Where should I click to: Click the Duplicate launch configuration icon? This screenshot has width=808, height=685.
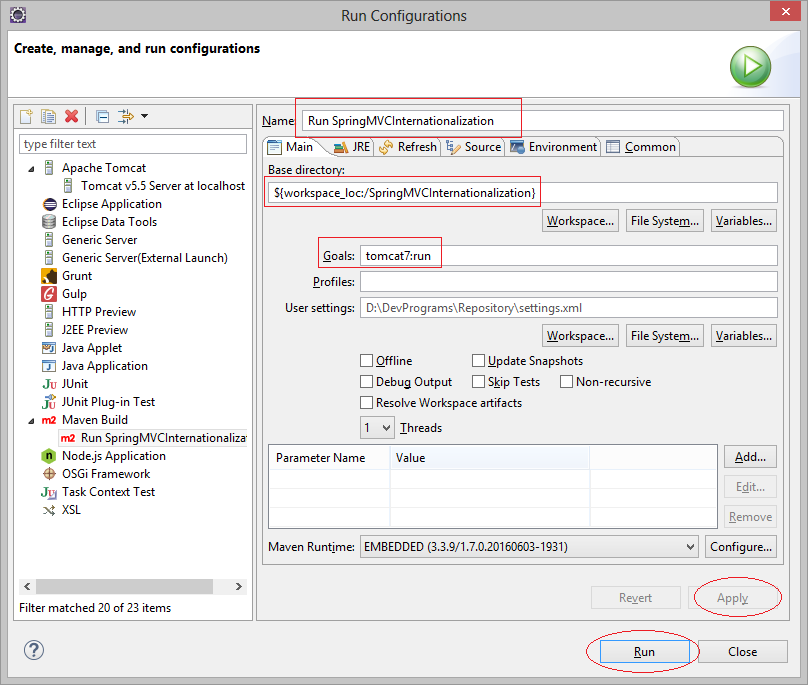48,116
